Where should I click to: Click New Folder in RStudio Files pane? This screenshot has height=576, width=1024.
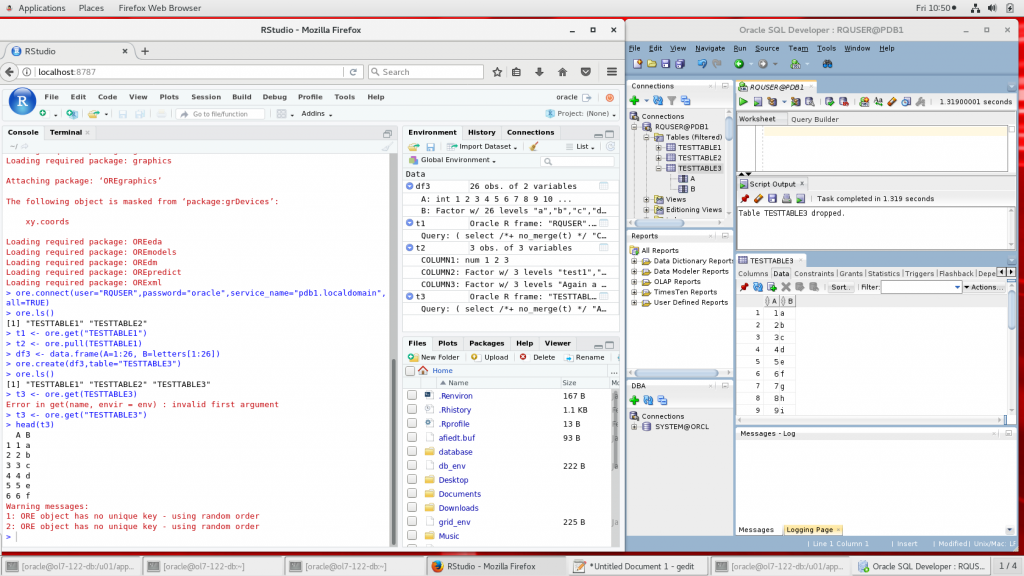click(x=434, y=358)
